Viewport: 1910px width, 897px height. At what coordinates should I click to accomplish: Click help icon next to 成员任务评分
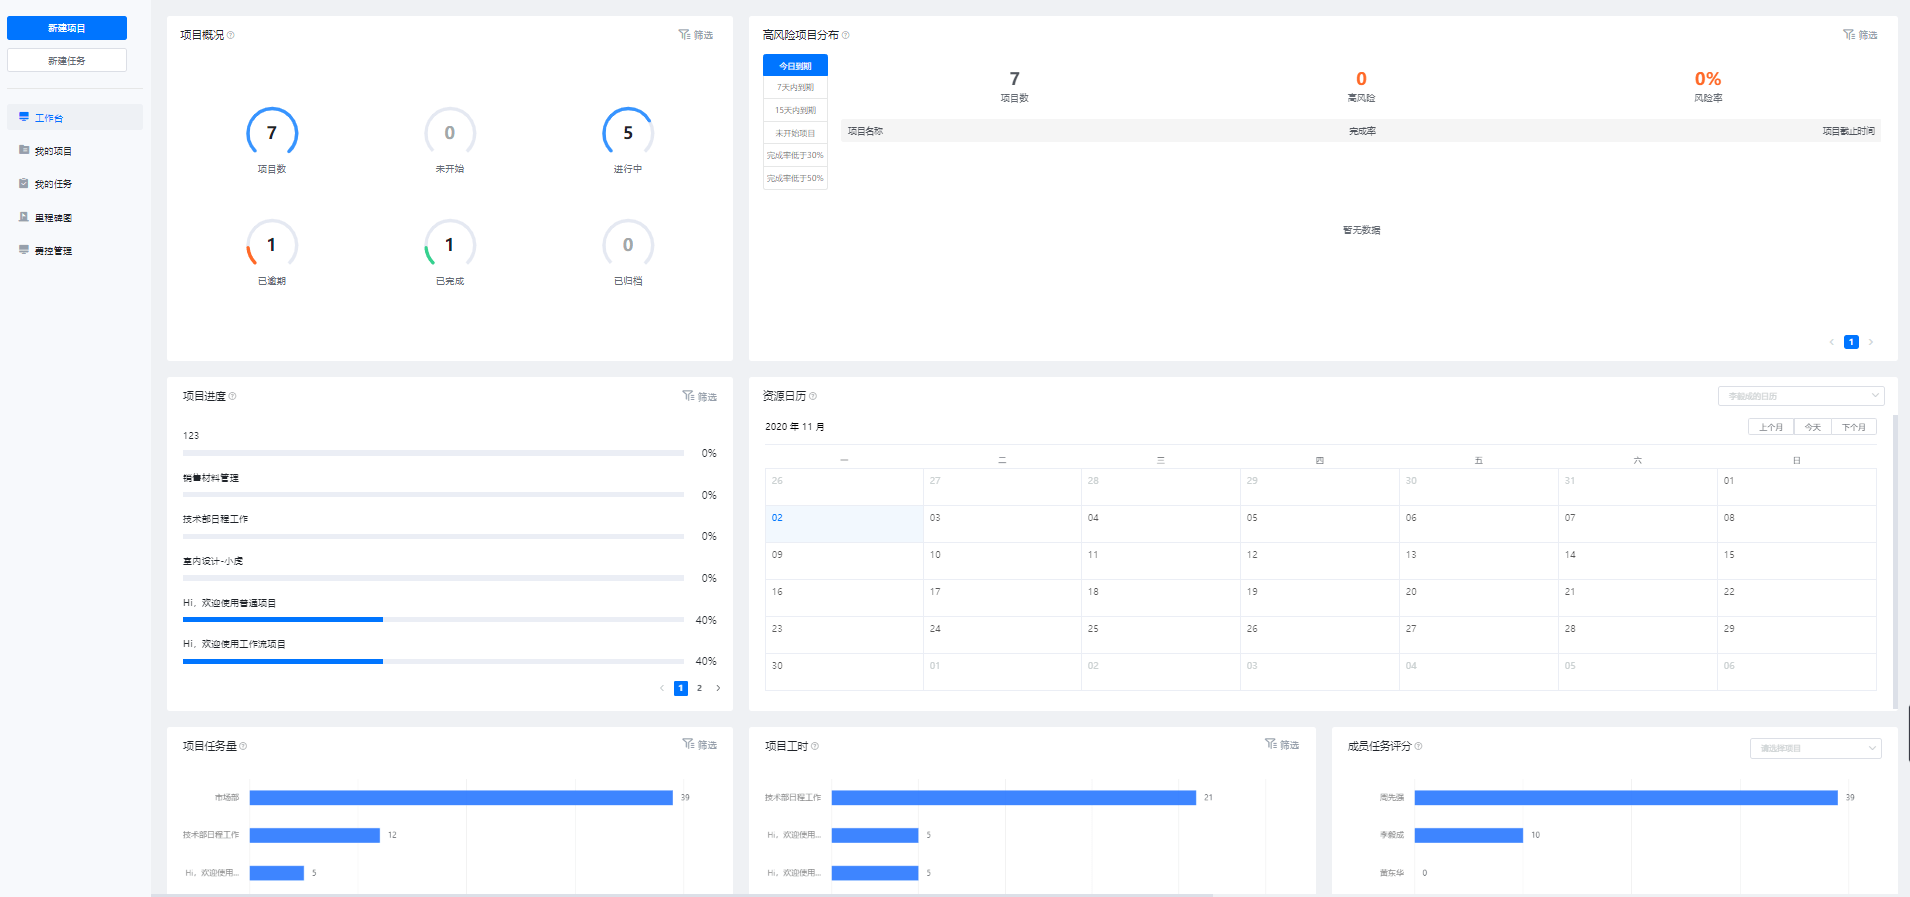(1419, 746)
